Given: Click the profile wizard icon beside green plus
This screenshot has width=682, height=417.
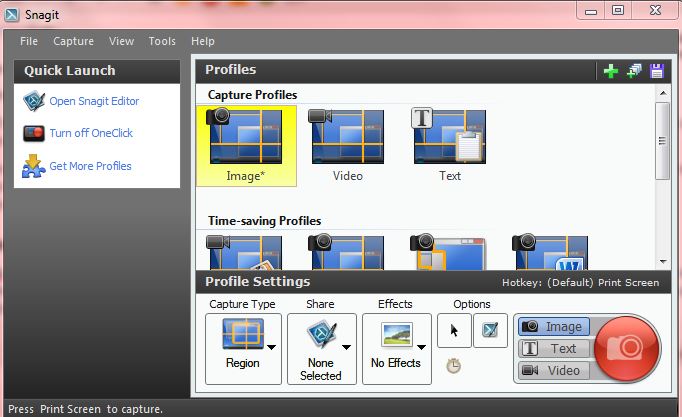Looking at the screenshot, I should click(x=634, y=71).
